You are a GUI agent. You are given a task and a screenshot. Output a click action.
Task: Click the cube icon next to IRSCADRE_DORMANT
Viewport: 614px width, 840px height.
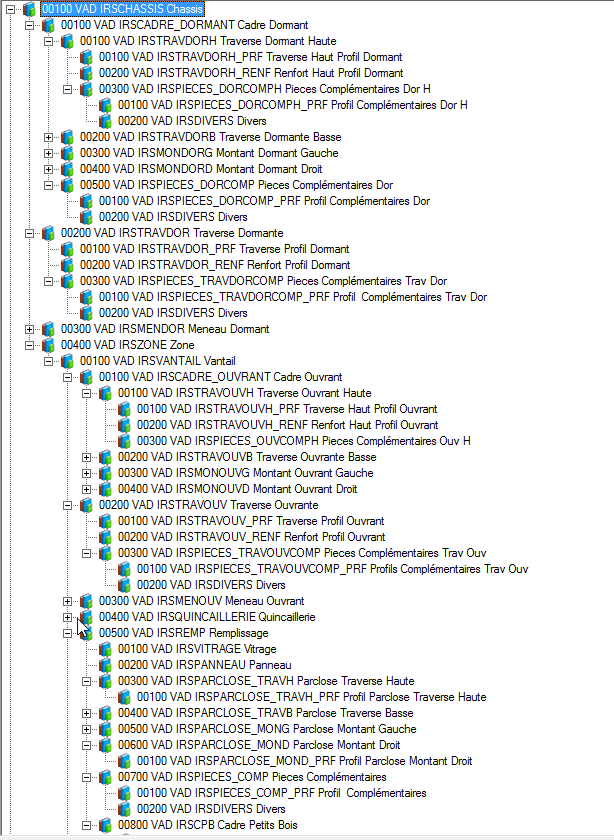[x=48, y=25]
